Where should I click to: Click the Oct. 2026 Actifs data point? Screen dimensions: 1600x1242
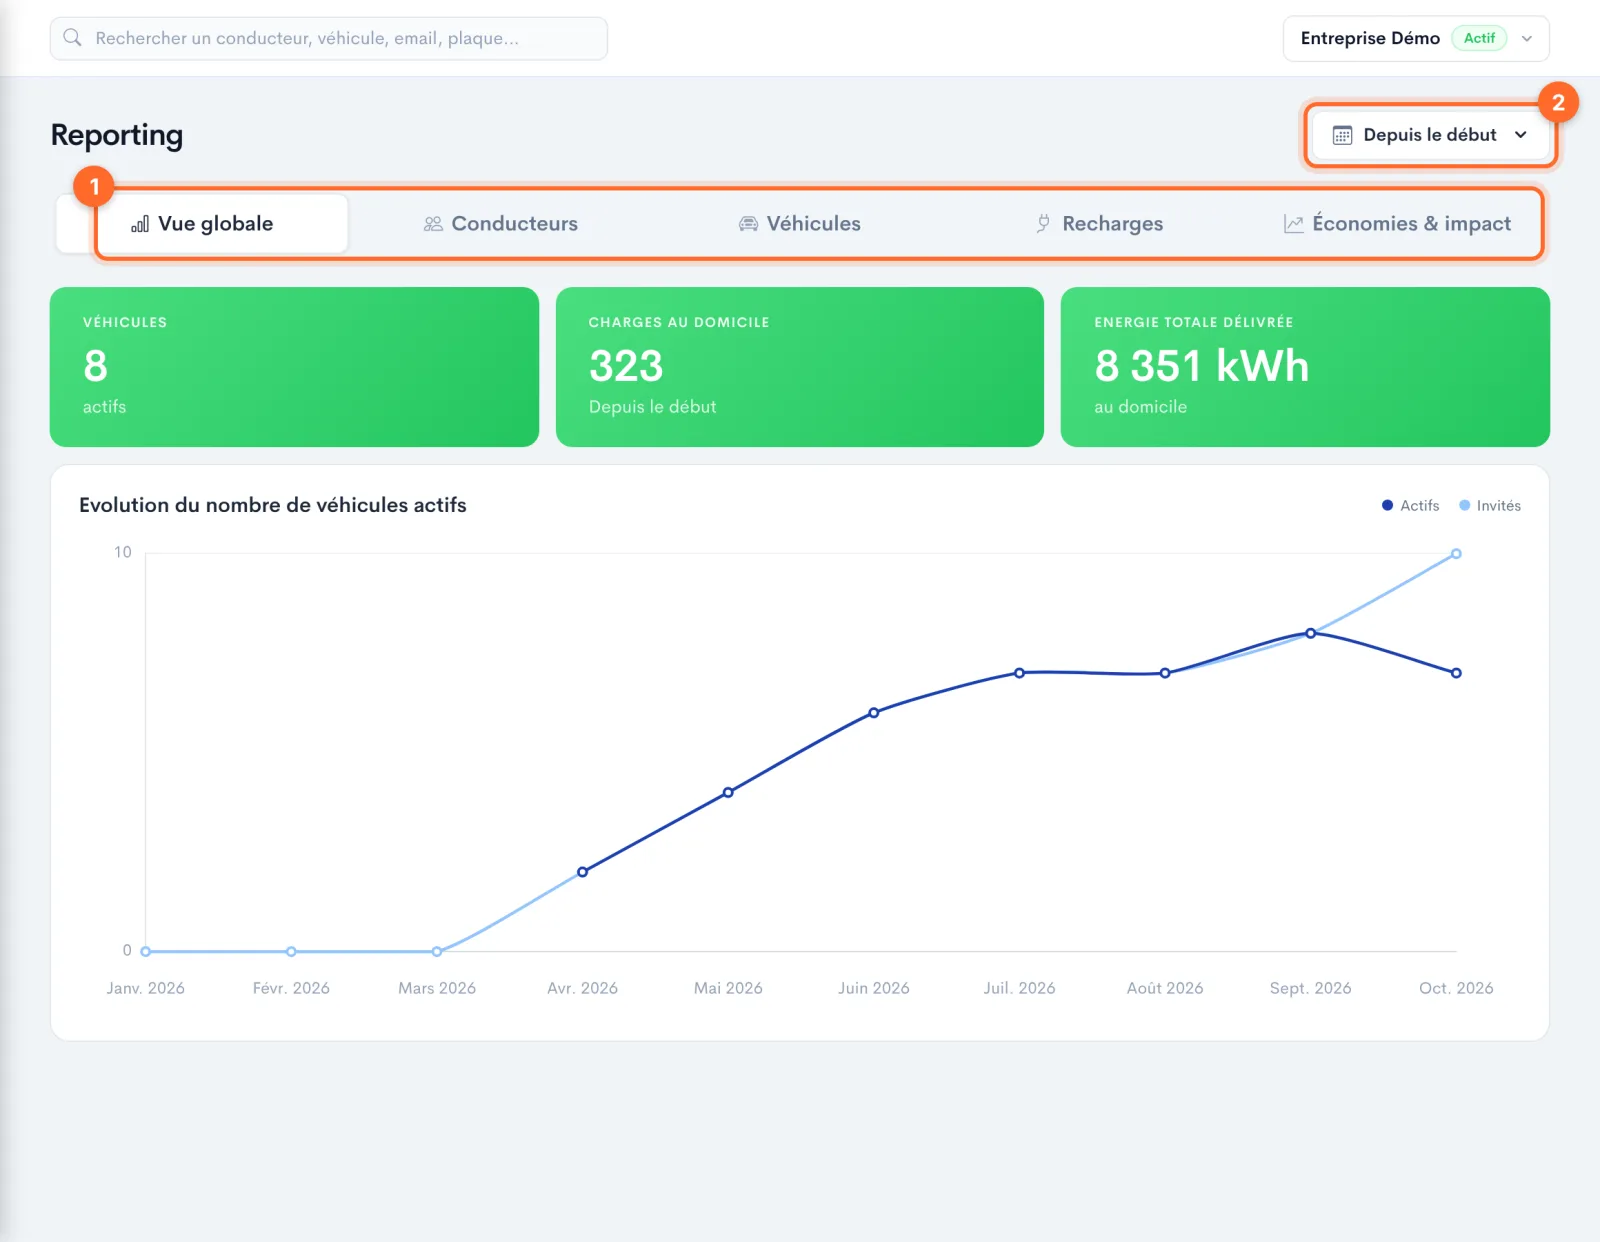1456,673
